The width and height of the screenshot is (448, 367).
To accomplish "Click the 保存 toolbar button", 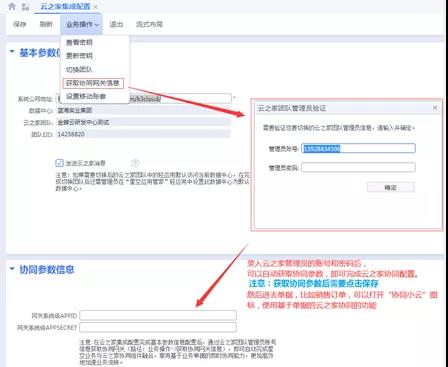I will coord(19,24).
